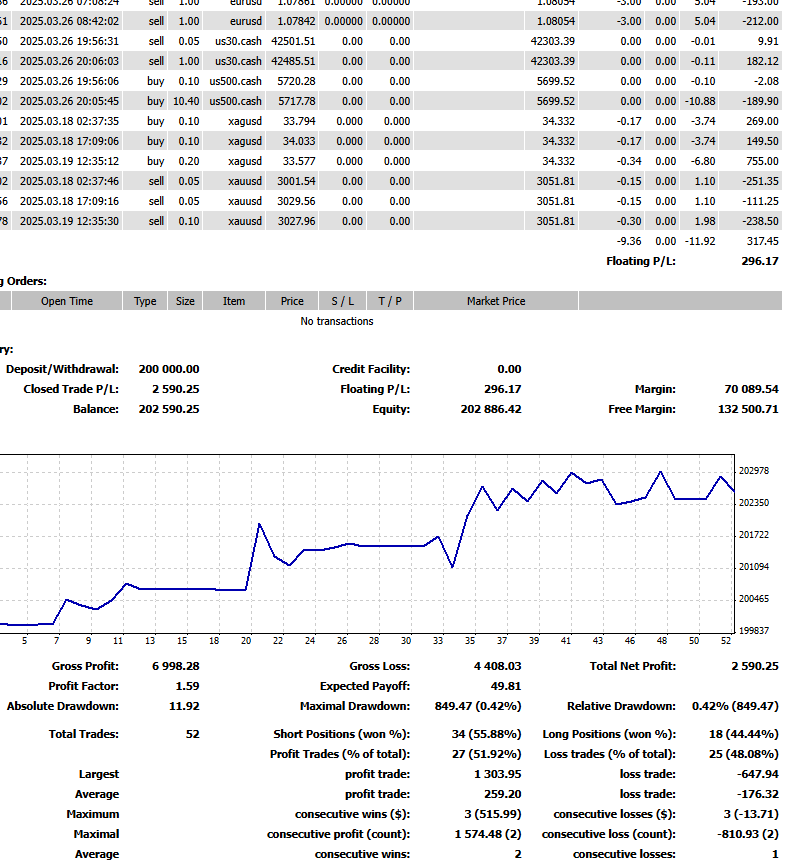The width and height of the screenshot is (801, 862).
Task: Click the Type column header
Action: tap(146, 301)
